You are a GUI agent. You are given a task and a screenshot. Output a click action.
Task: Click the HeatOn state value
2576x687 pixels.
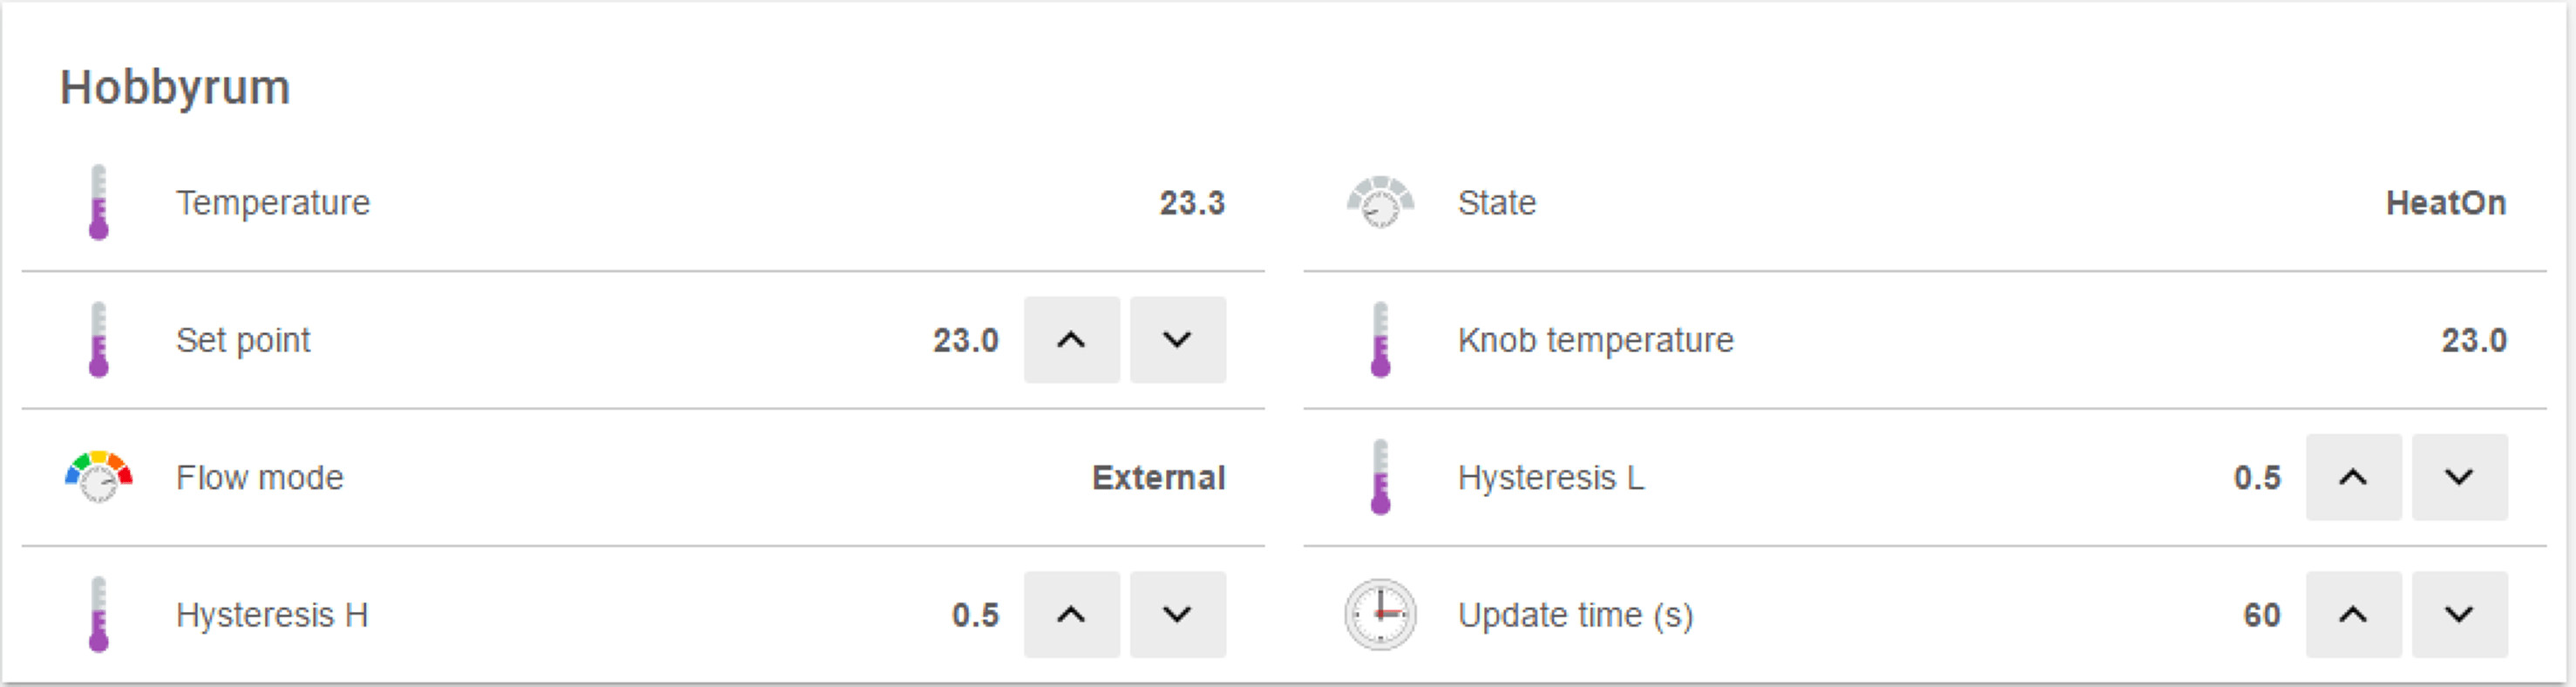tap(2445, 203)
